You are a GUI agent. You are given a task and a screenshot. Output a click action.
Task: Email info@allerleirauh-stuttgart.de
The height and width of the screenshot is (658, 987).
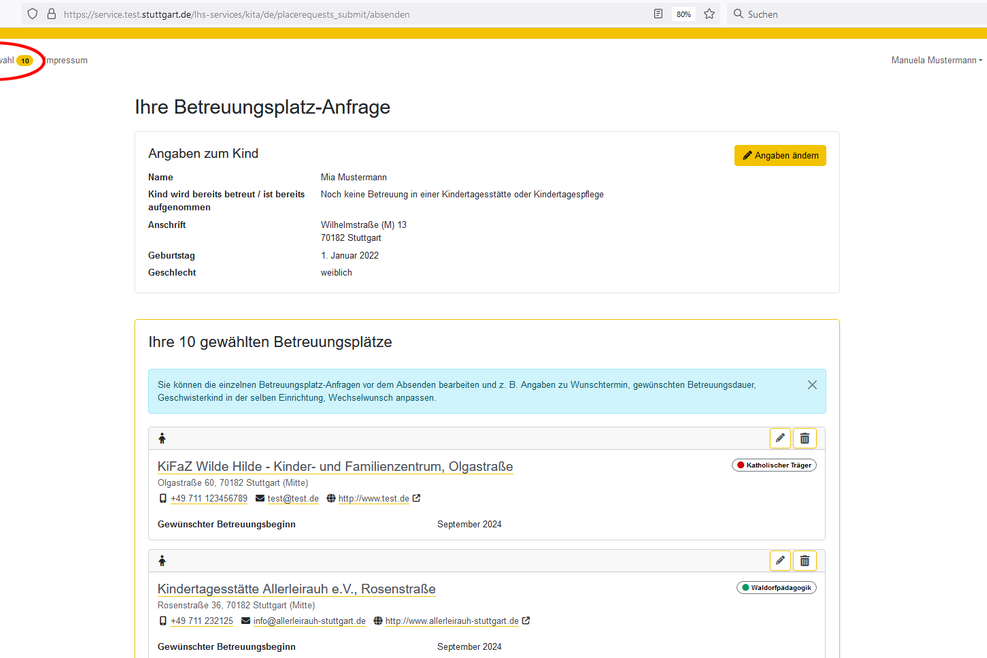click(x=309, y=621)
